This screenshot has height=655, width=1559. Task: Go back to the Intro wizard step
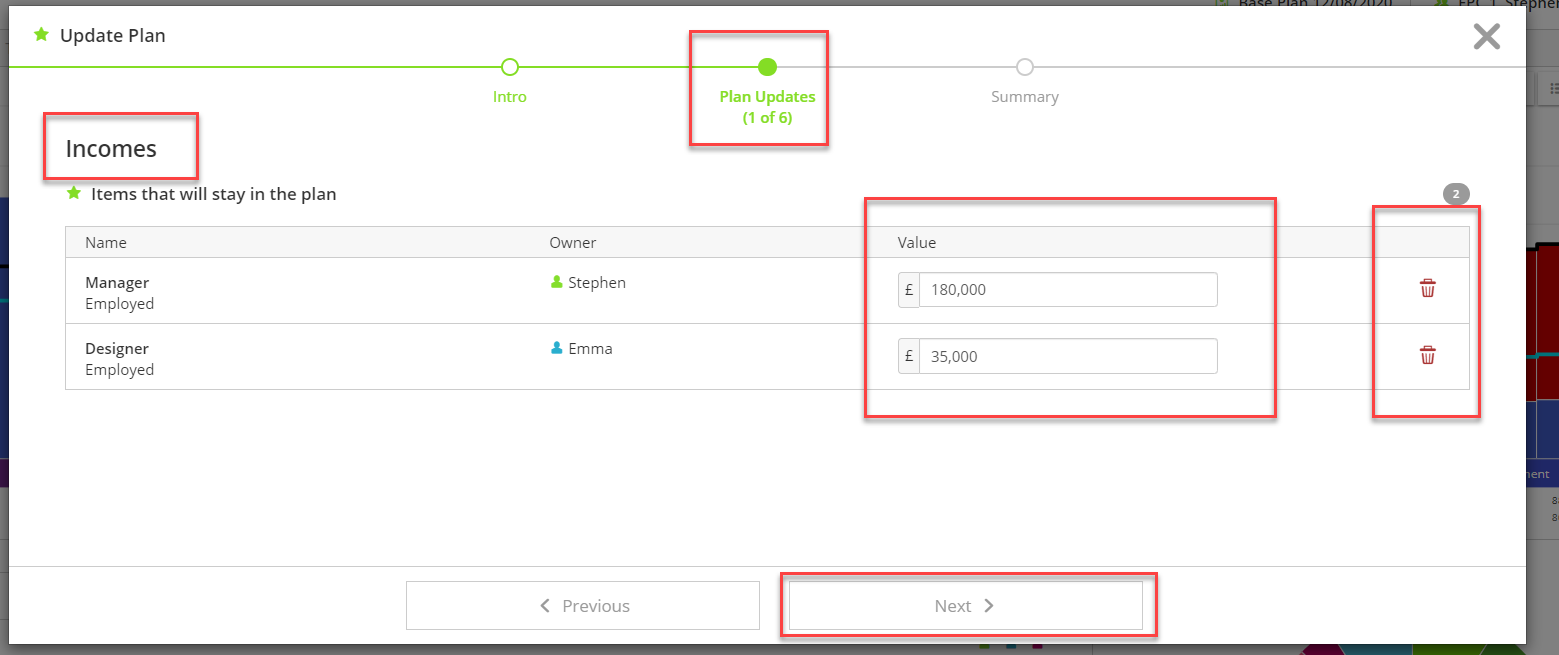(509, 67)
